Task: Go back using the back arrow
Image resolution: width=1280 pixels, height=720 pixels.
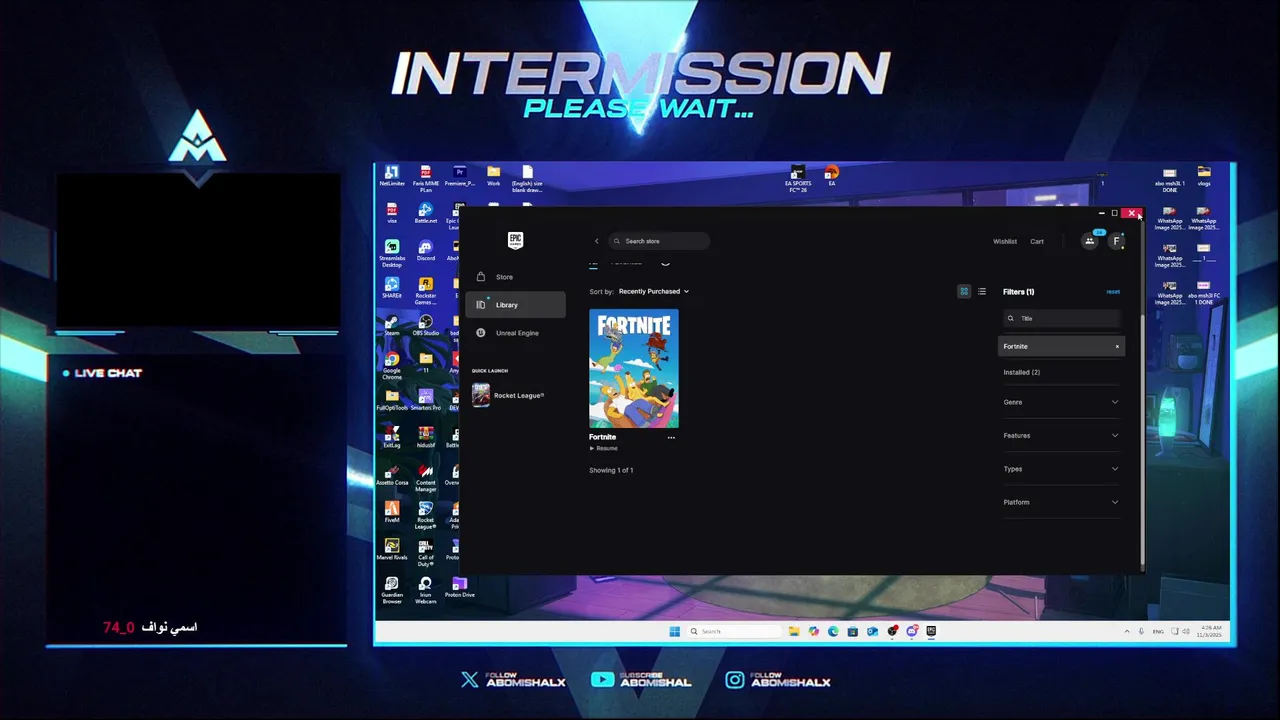Action: click(597, 241)
